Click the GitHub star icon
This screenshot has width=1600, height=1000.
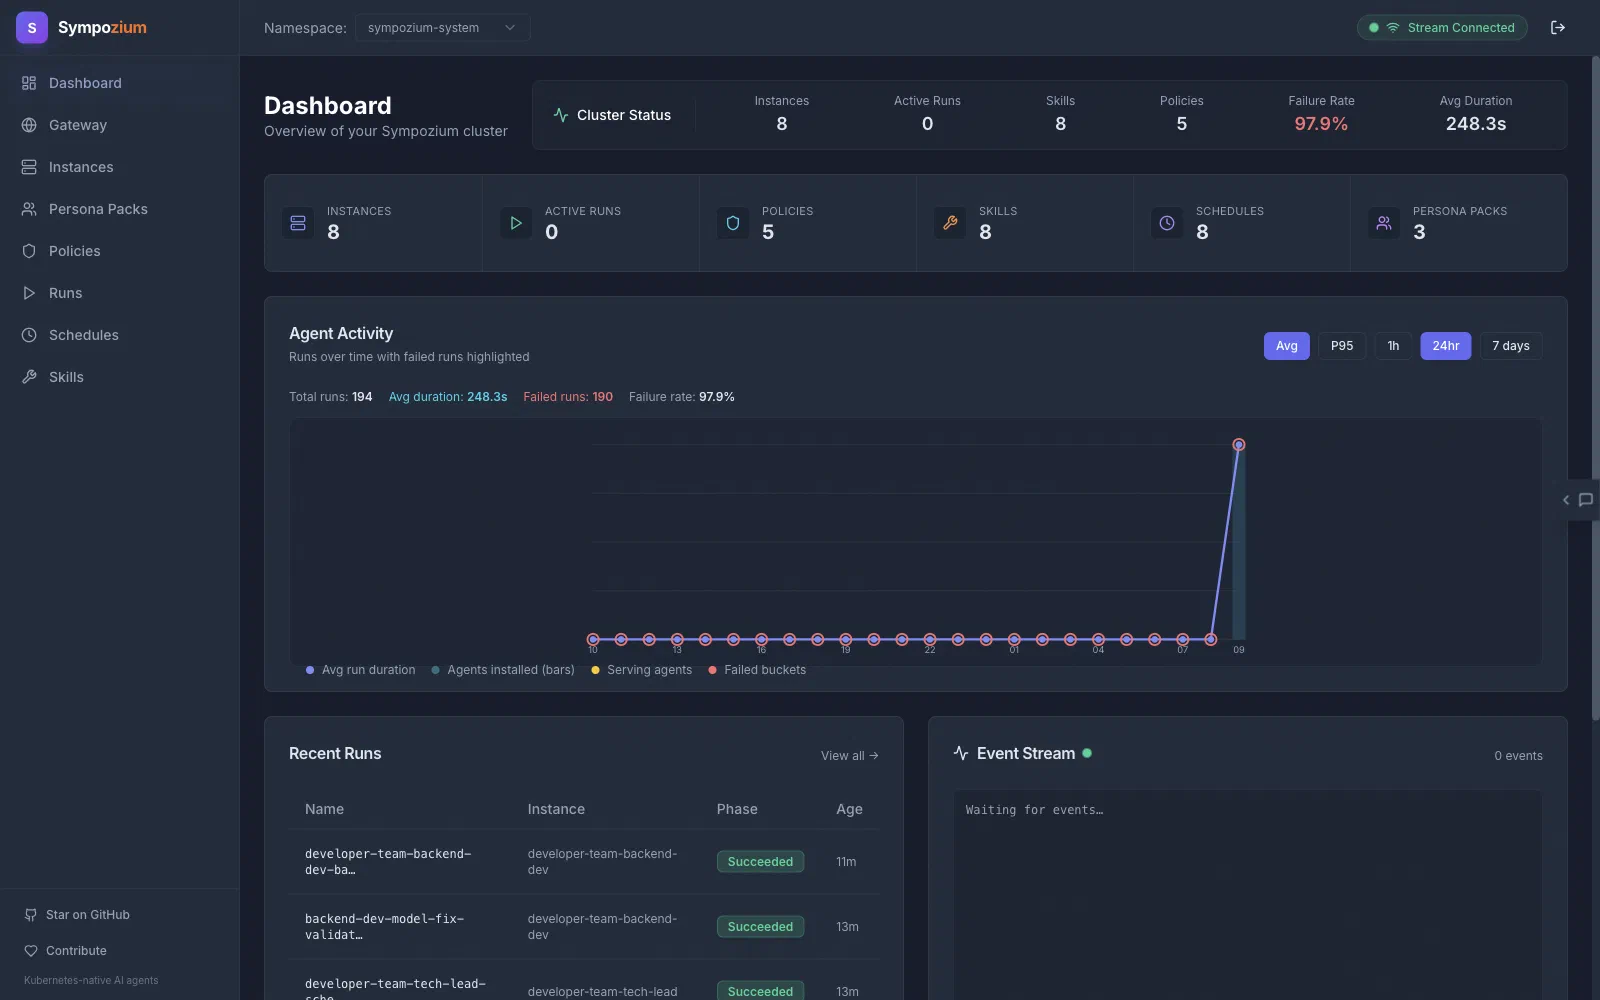pyautogui.click(x=30, y=915)
